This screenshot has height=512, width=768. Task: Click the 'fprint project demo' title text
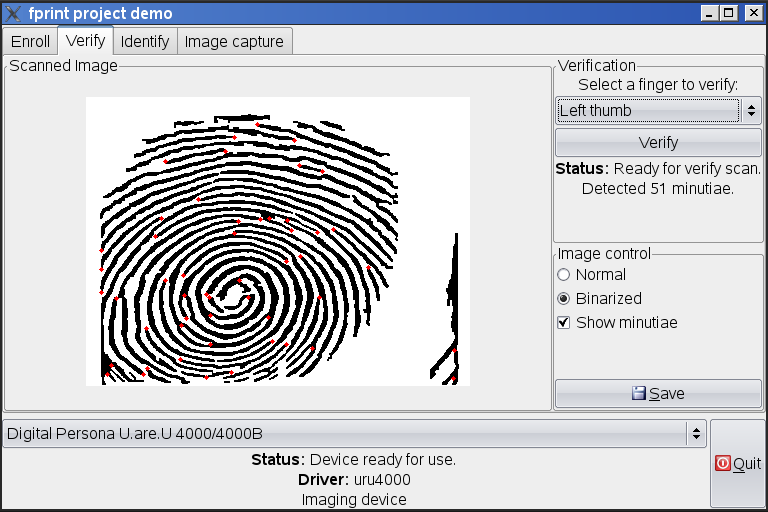pos(100,13)
